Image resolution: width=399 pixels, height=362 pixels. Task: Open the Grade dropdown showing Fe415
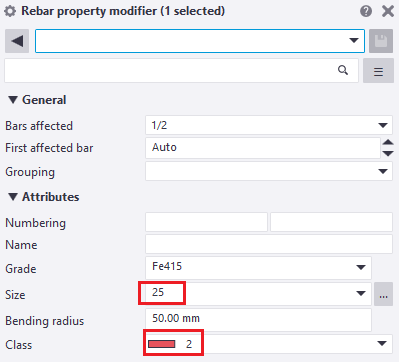point(258,267)
